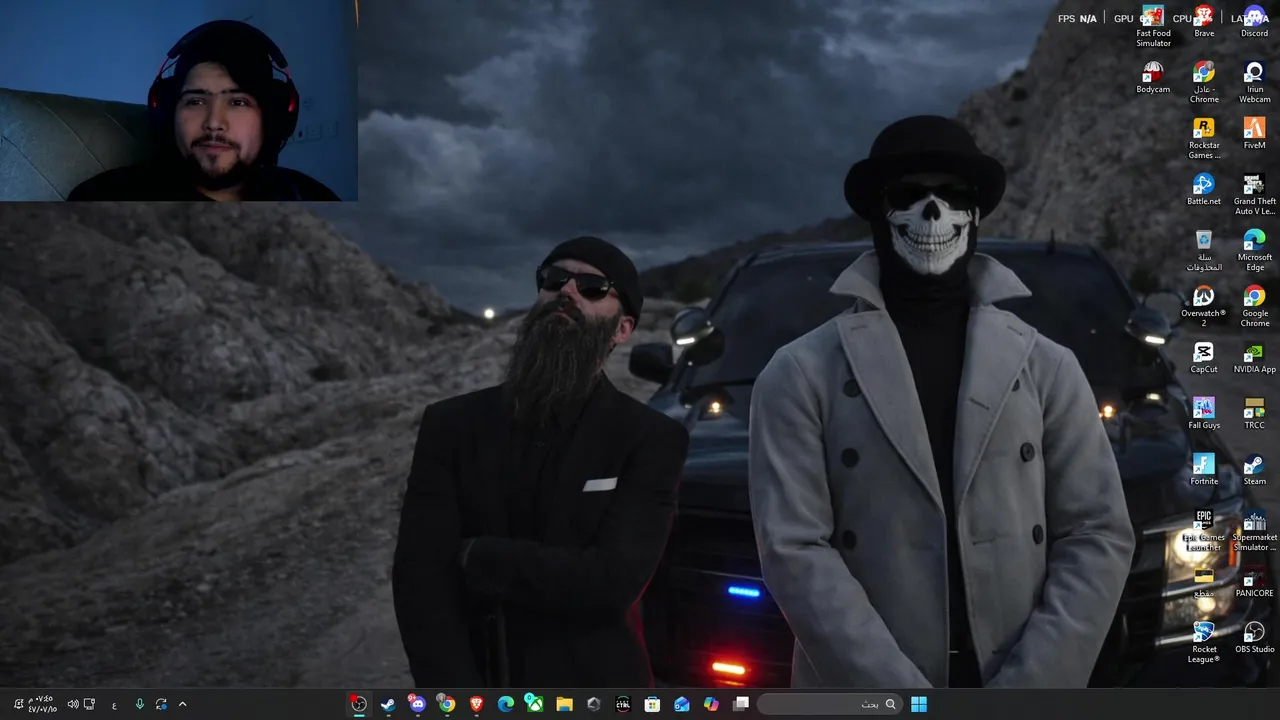Open the Mail app in taskbar
This screenshot has height=720, width=1280.
(682, 704)
